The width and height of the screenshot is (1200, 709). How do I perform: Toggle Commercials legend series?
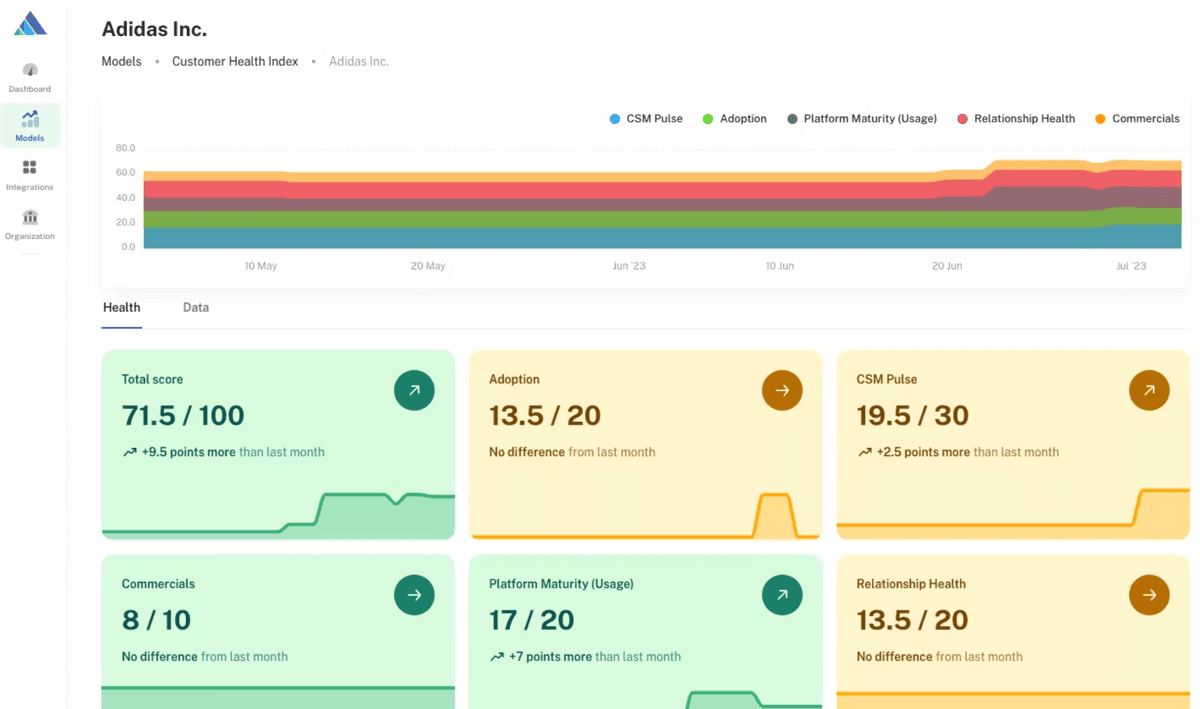(1137, 119)
